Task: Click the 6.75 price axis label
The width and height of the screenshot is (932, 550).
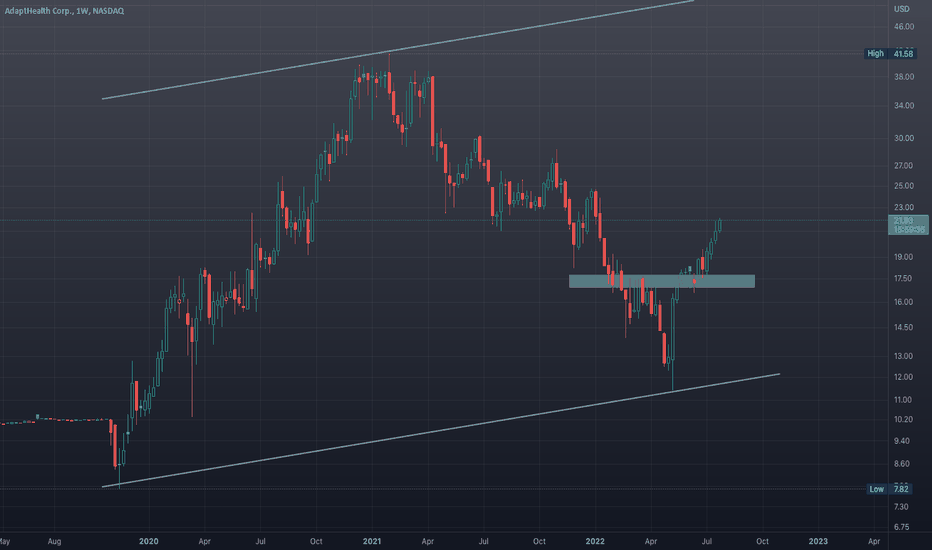Action: 902,527
